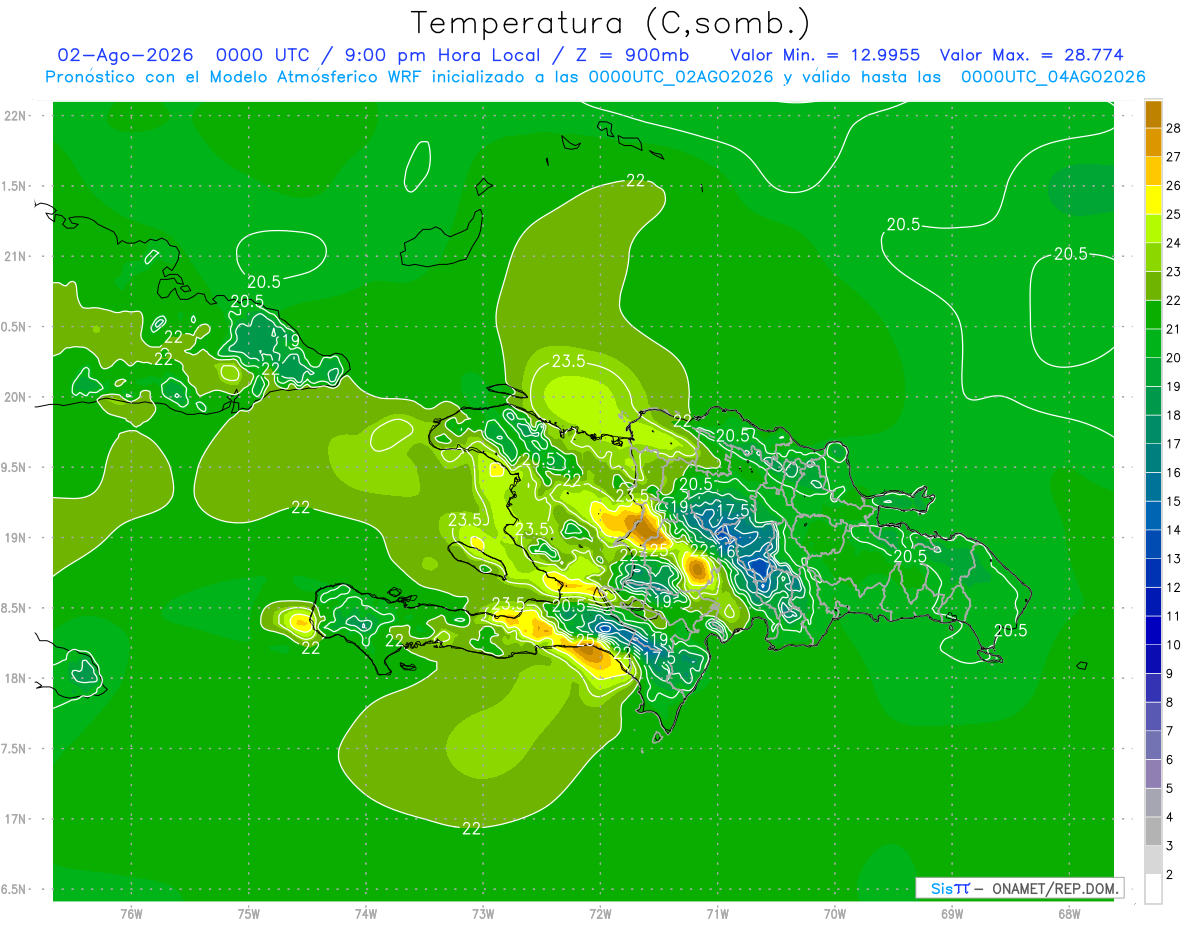The width and height of the screenshot is (1200, 927).
Task: Click the '16' contour label on the map
Action: (x=727, y=552)
